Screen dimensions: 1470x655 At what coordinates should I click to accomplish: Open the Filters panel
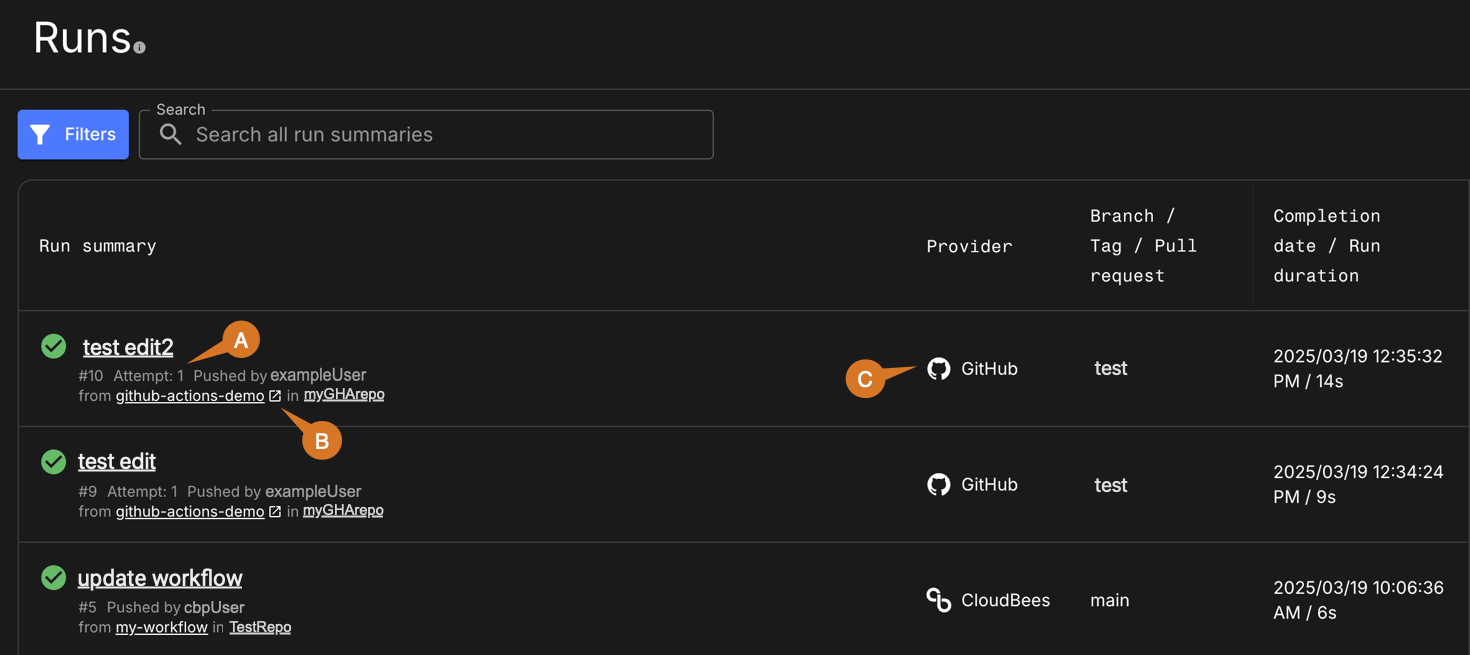73,135
